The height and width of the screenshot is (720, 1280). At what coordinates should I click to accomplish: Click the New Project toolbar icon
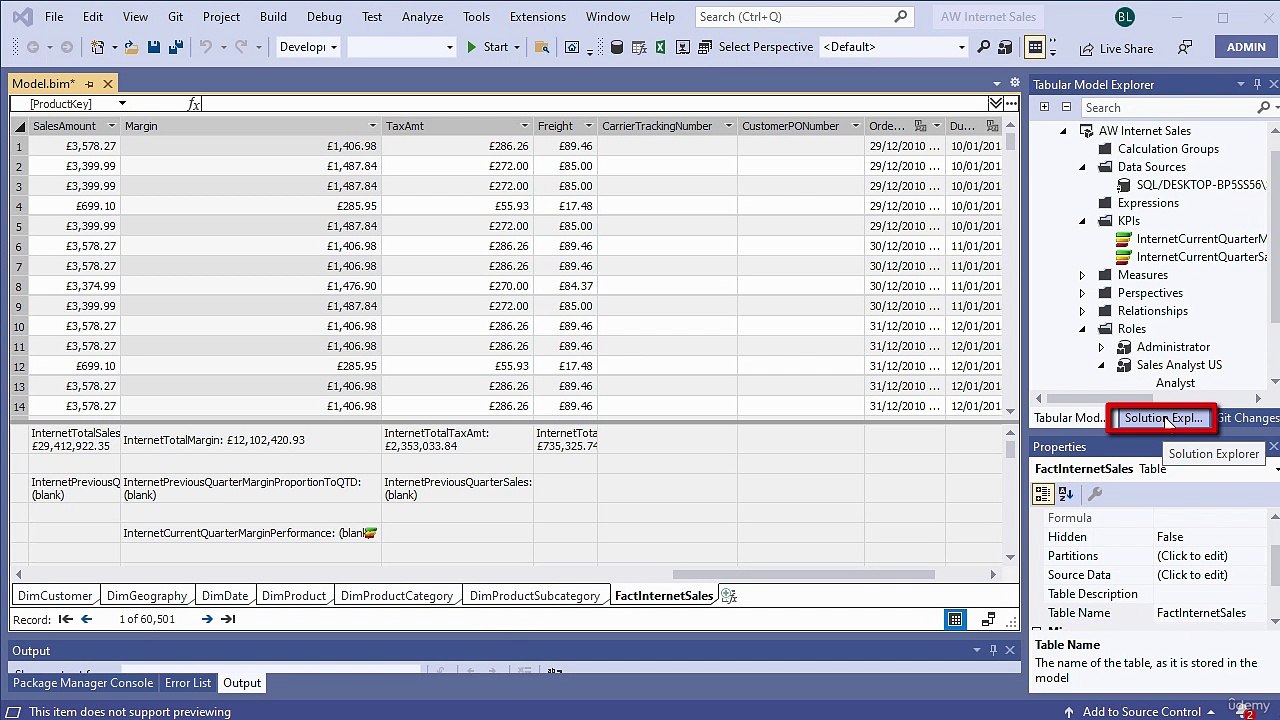click(98, 47)
